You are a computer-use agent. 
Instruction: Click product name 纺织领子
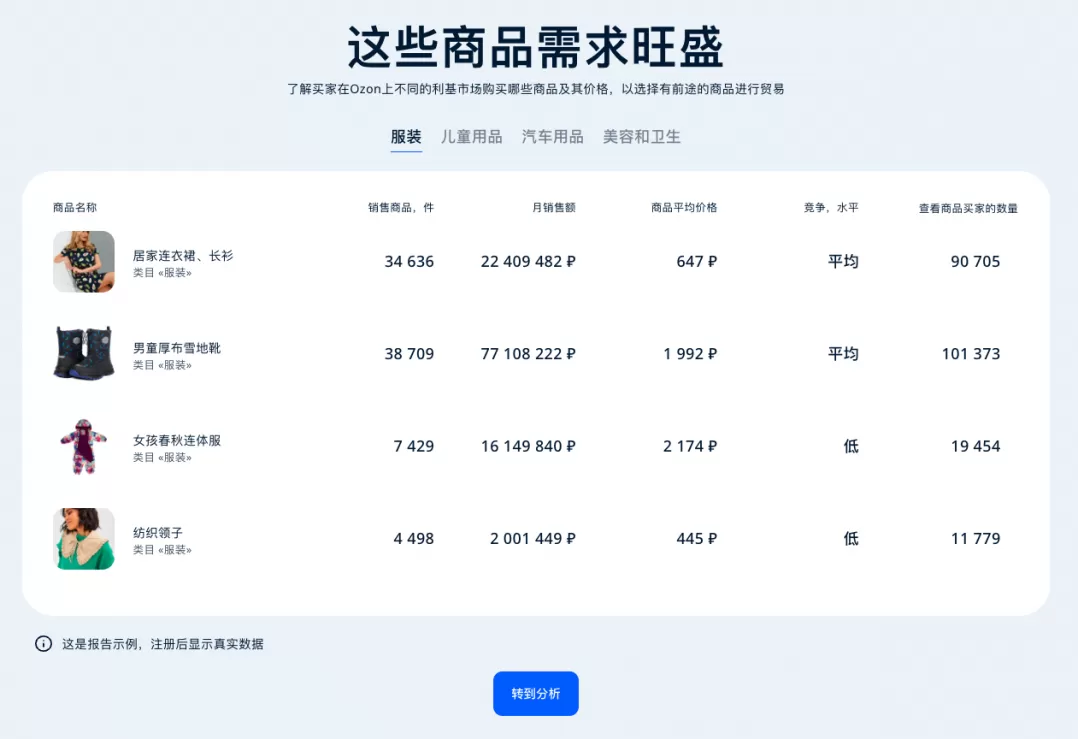pos(157,533)
